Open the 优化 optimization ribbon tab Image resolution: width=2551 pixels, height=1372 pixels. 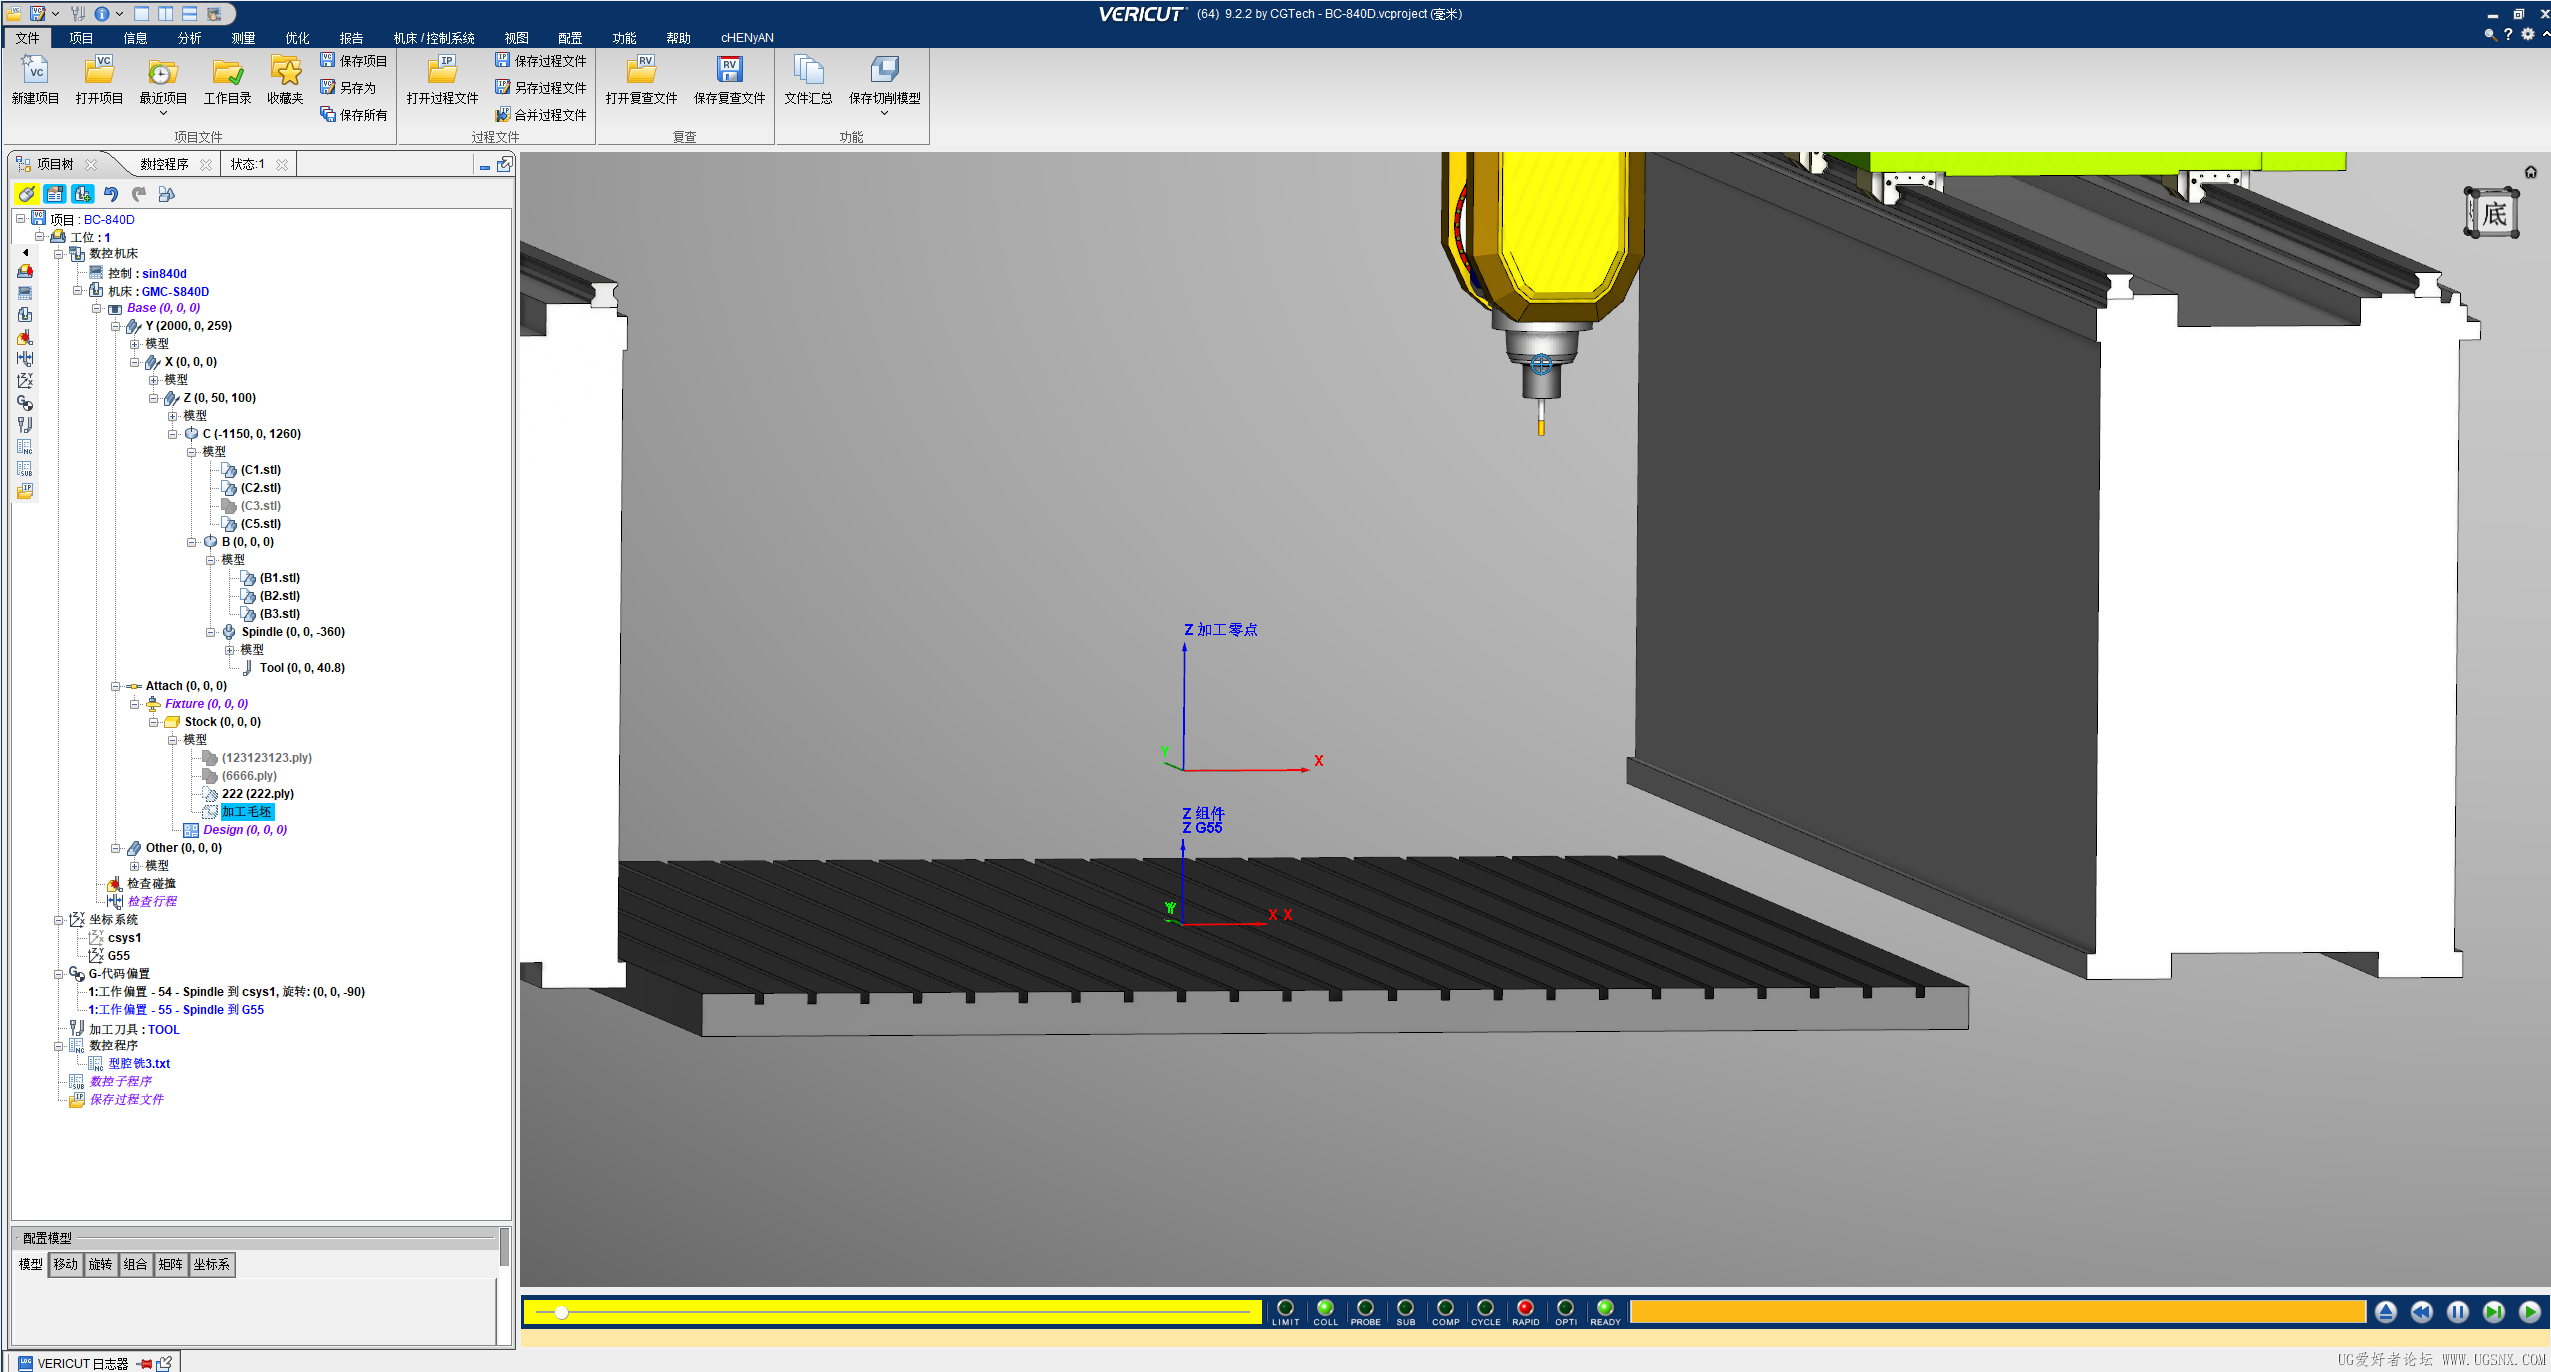(x=297, y=38)
